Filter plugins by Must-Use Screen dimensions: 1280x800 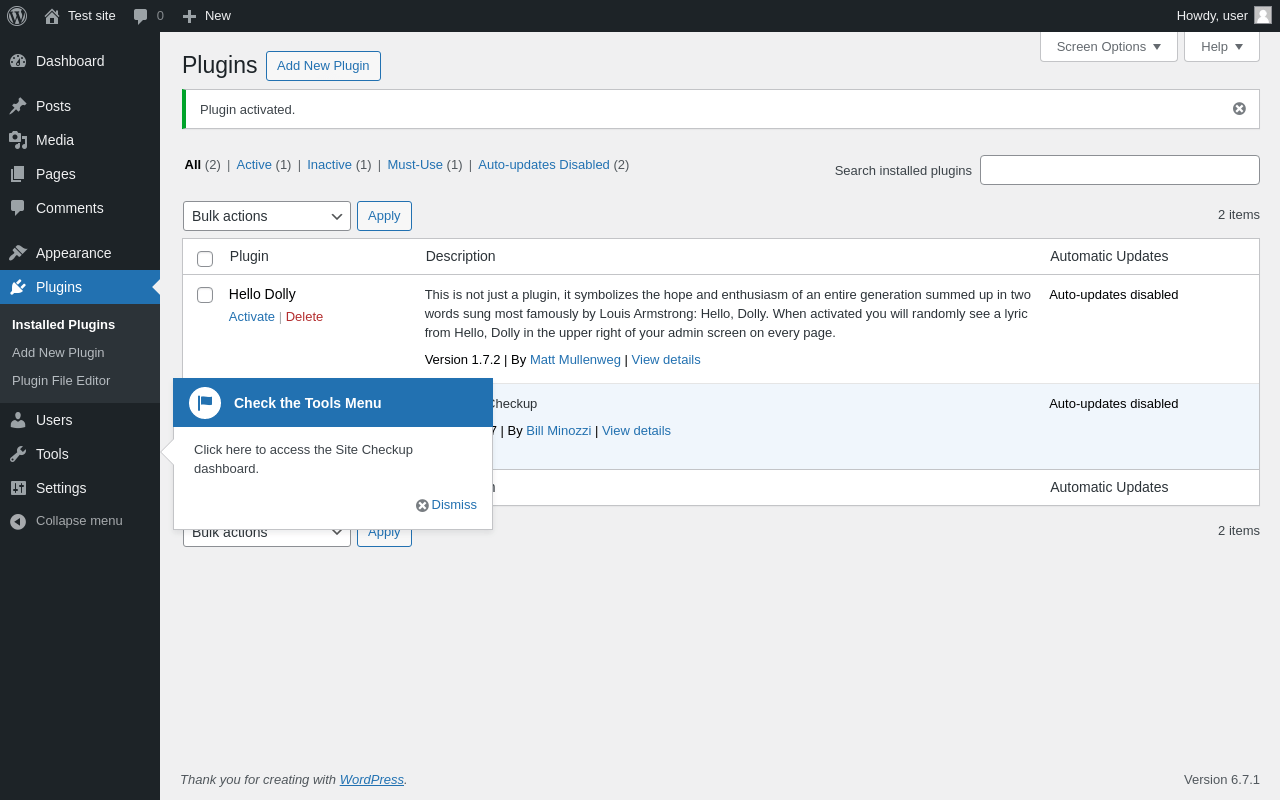click(x=415, y=165)
